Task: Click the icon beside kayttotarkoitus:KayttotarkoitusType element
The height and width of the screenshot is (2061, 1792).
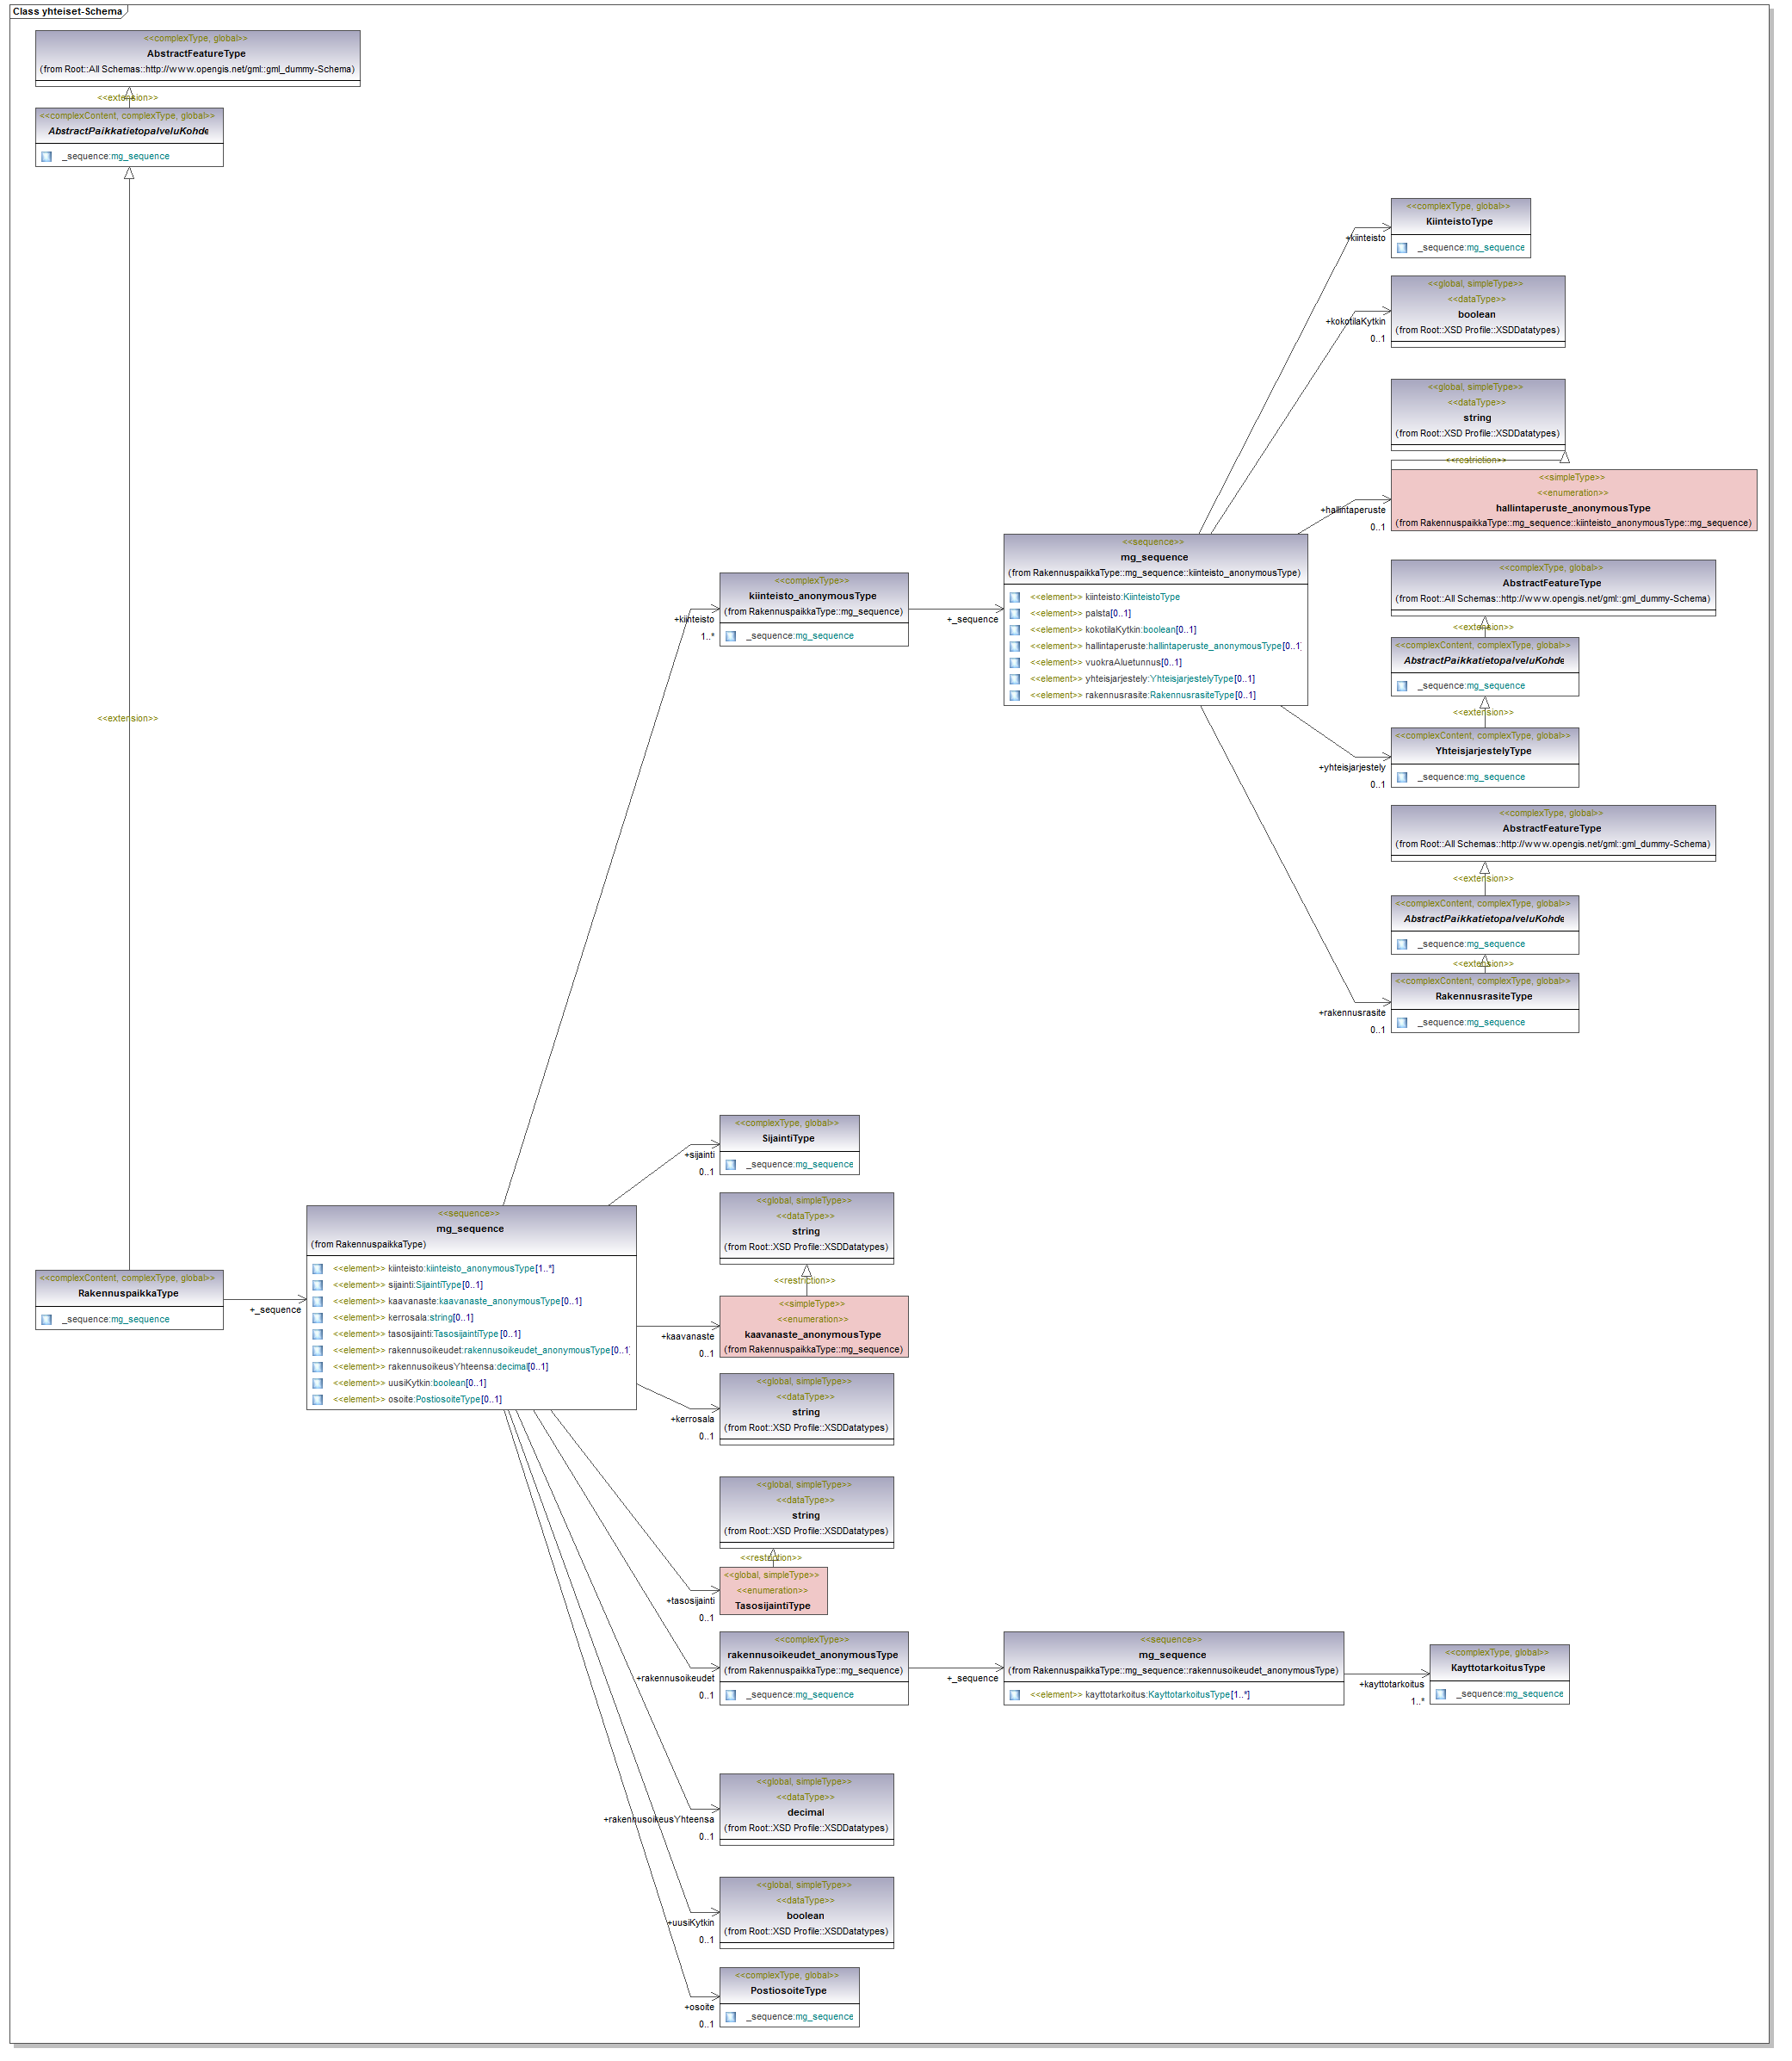Action: pos(1015,1696)
